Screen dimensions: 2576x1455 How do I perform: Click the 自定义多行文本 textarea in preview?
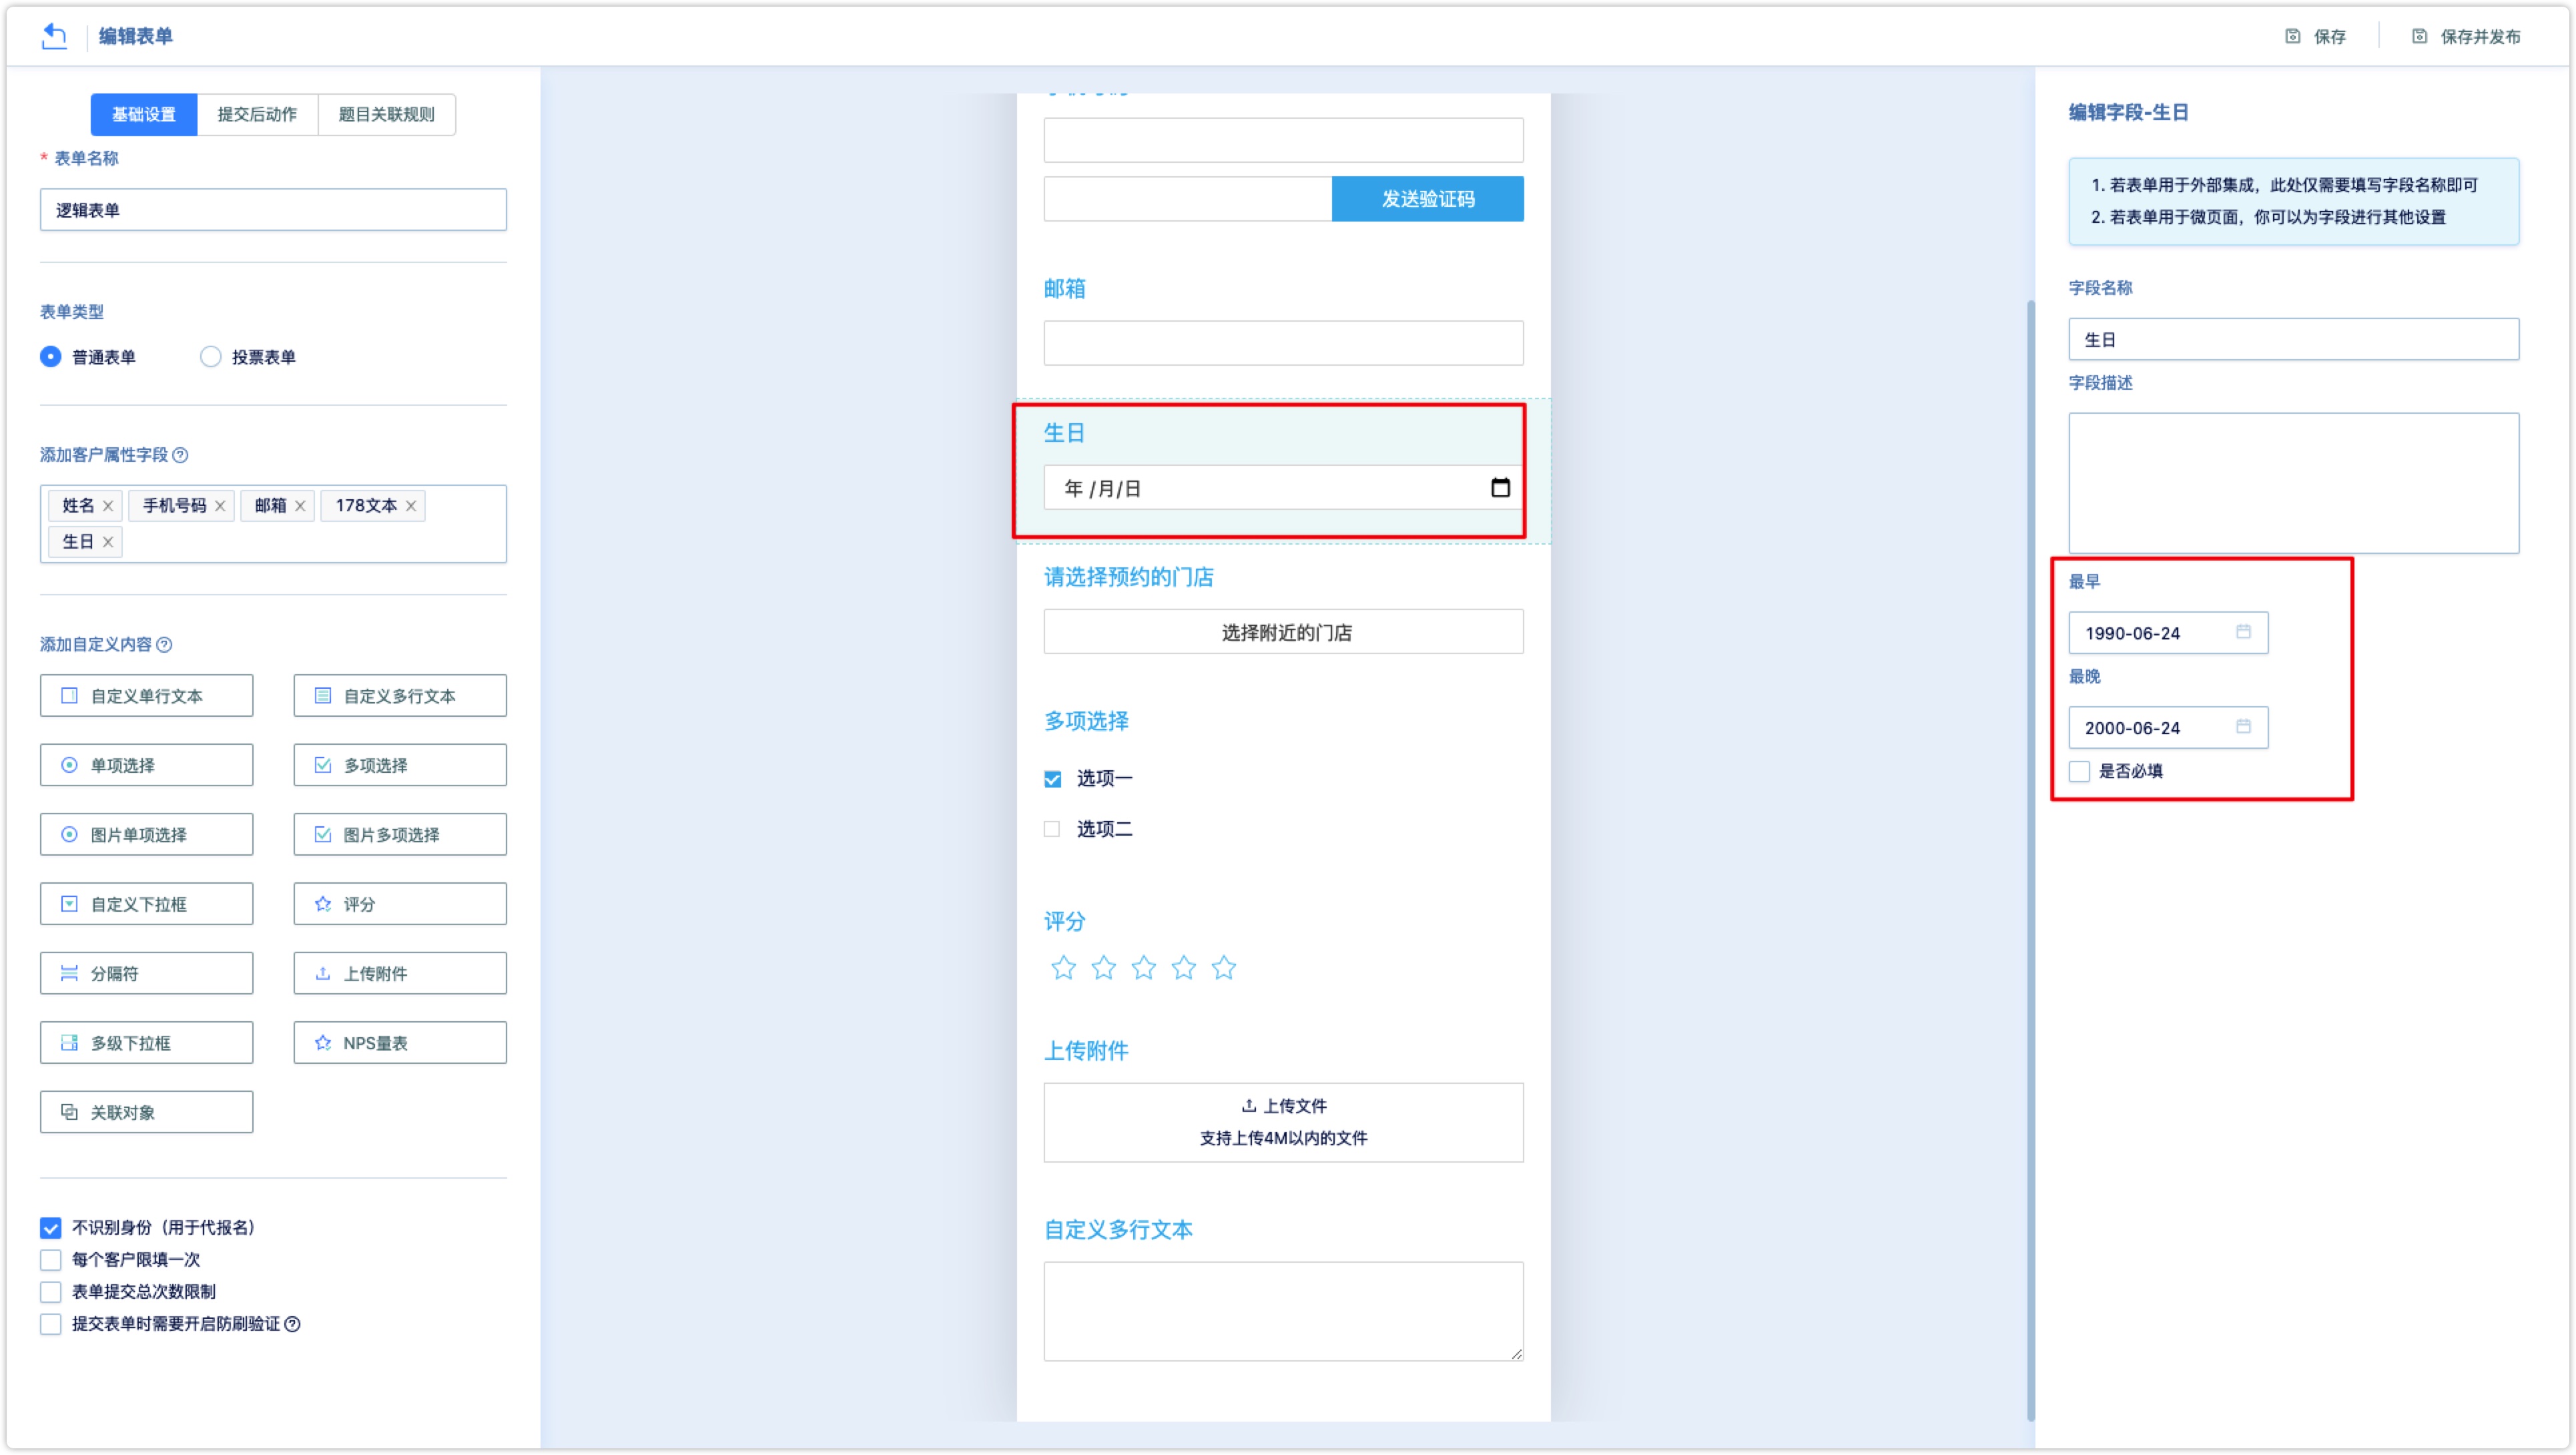[1284, 1312]
